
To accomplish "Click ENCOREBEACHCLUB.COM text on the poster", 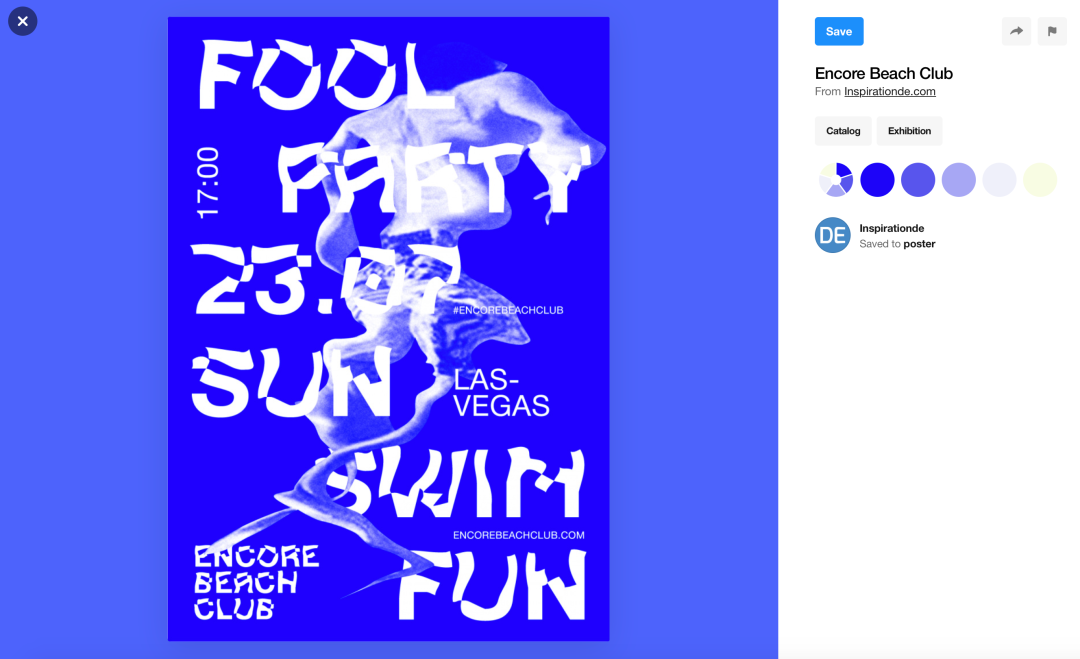I will pyautogui.click(x=519, y=535).
